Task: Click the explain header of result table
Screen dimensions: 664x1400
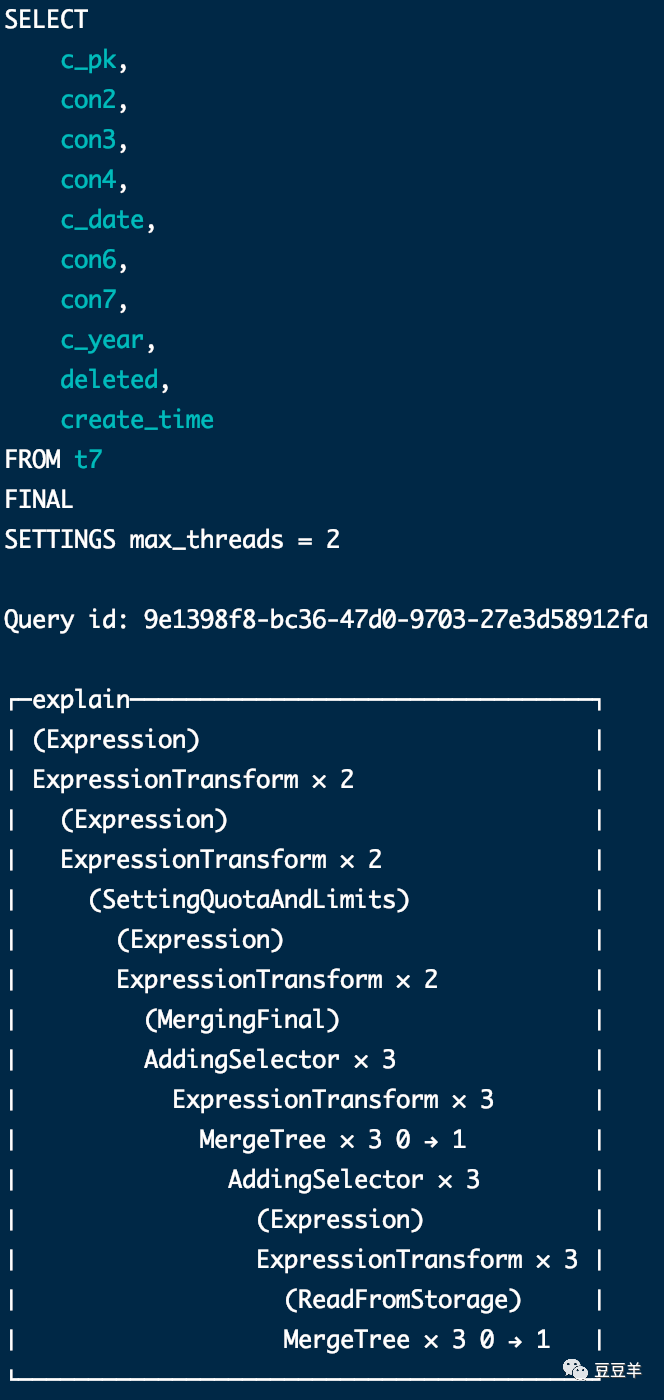Action: click(81, 700)
